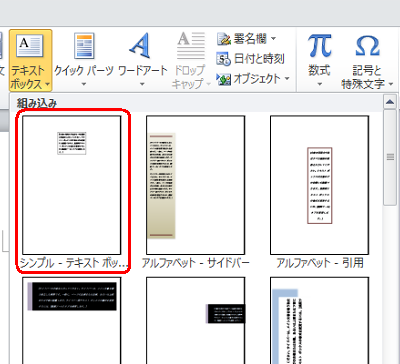Click the 記号と特殊文字 omega icon
Screen dimensions: 400x364
click(367, 46)
